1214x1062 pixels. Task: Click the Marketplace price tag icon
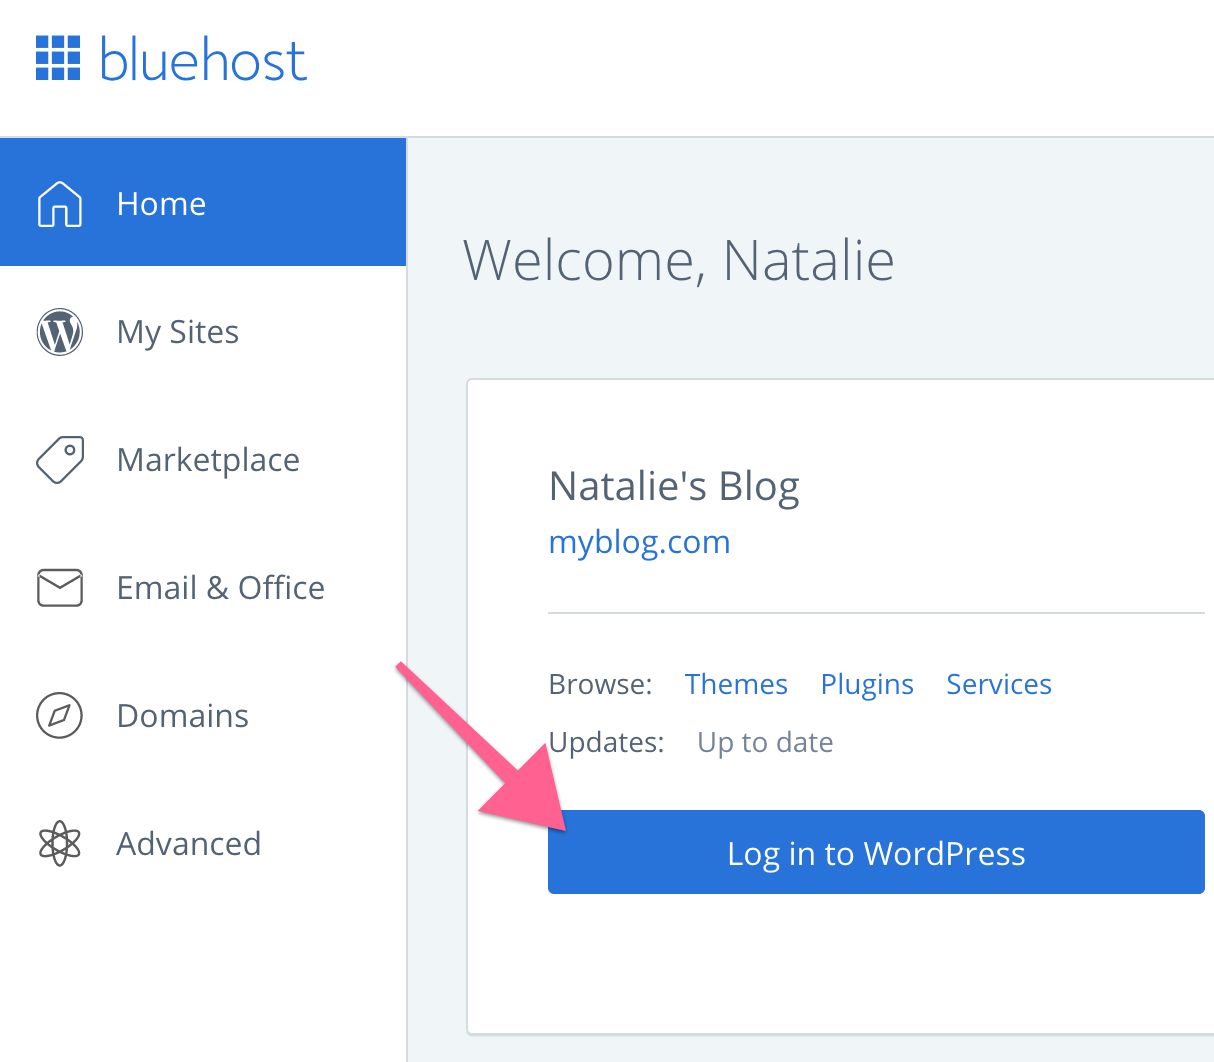coord(60,460)
